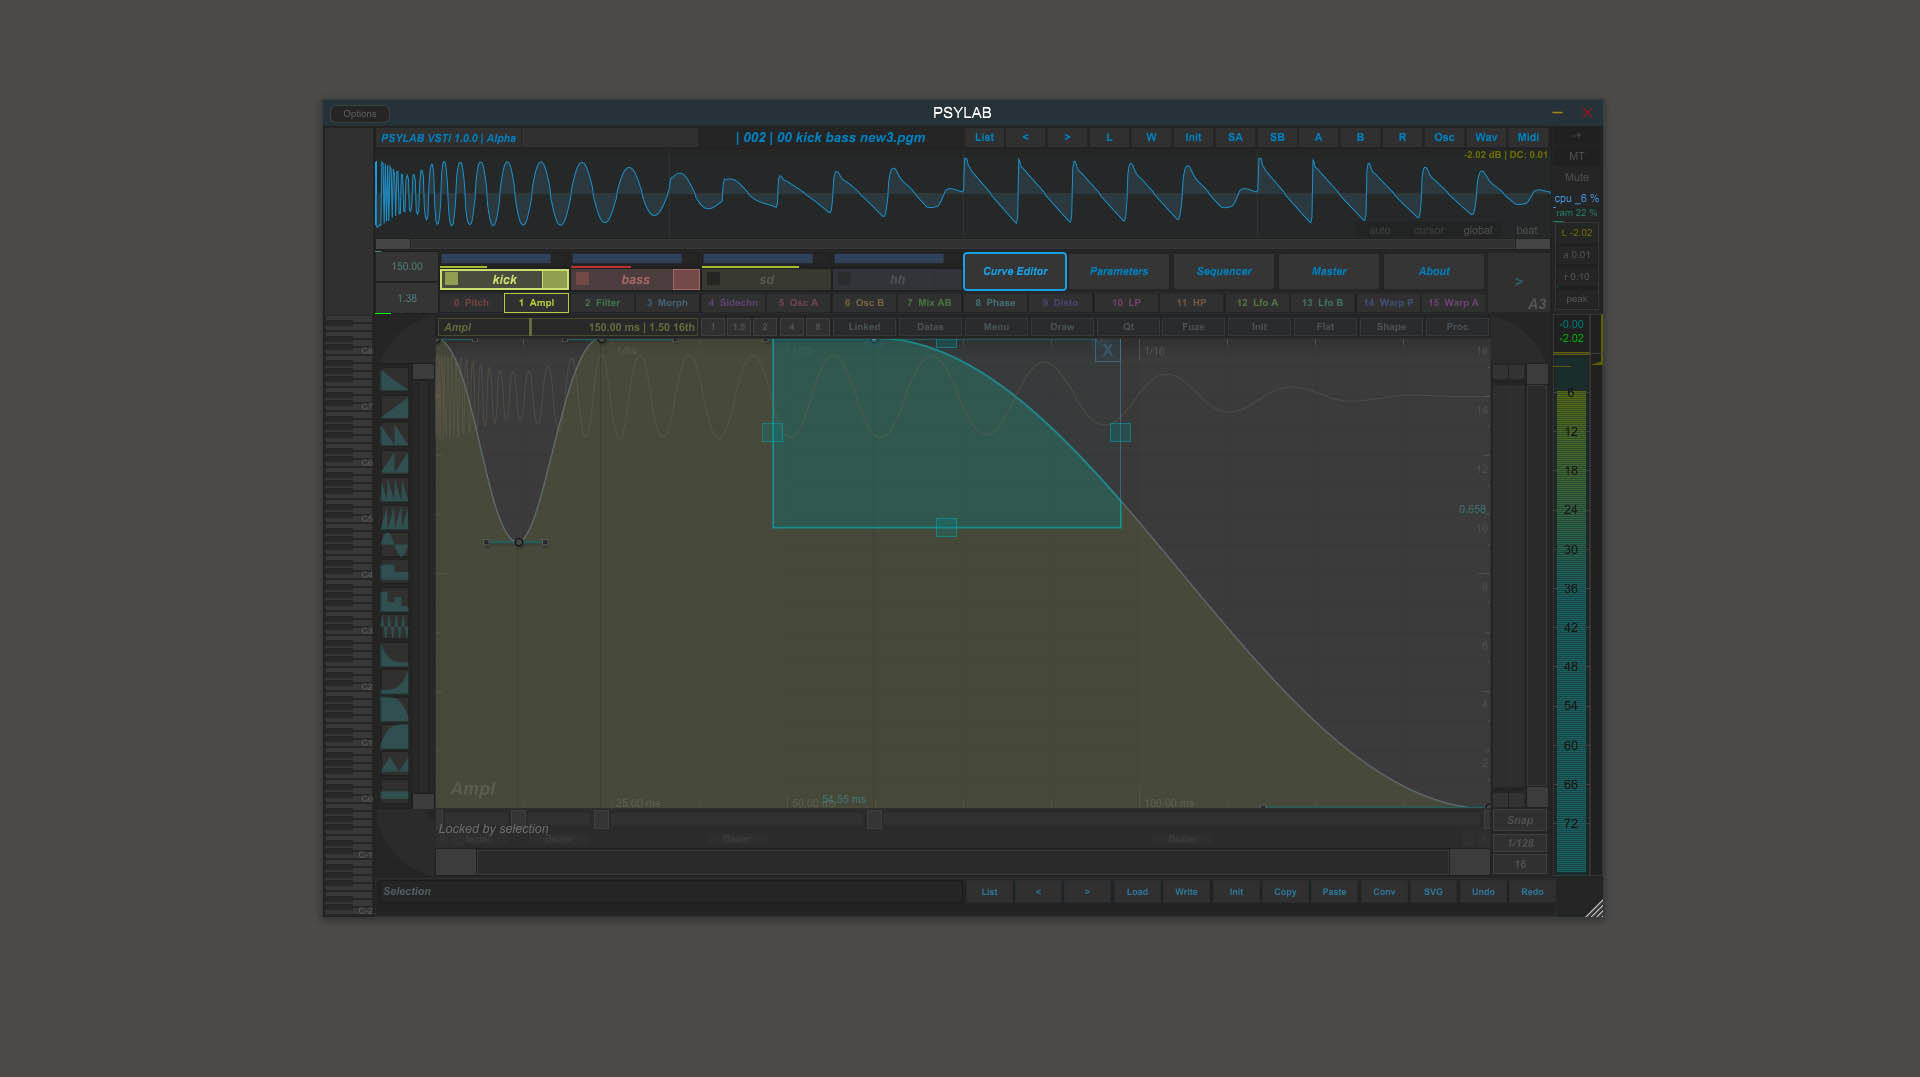Open the curve editor Menu dropdown
The image size is (1920, 1077).
point(996,327)
